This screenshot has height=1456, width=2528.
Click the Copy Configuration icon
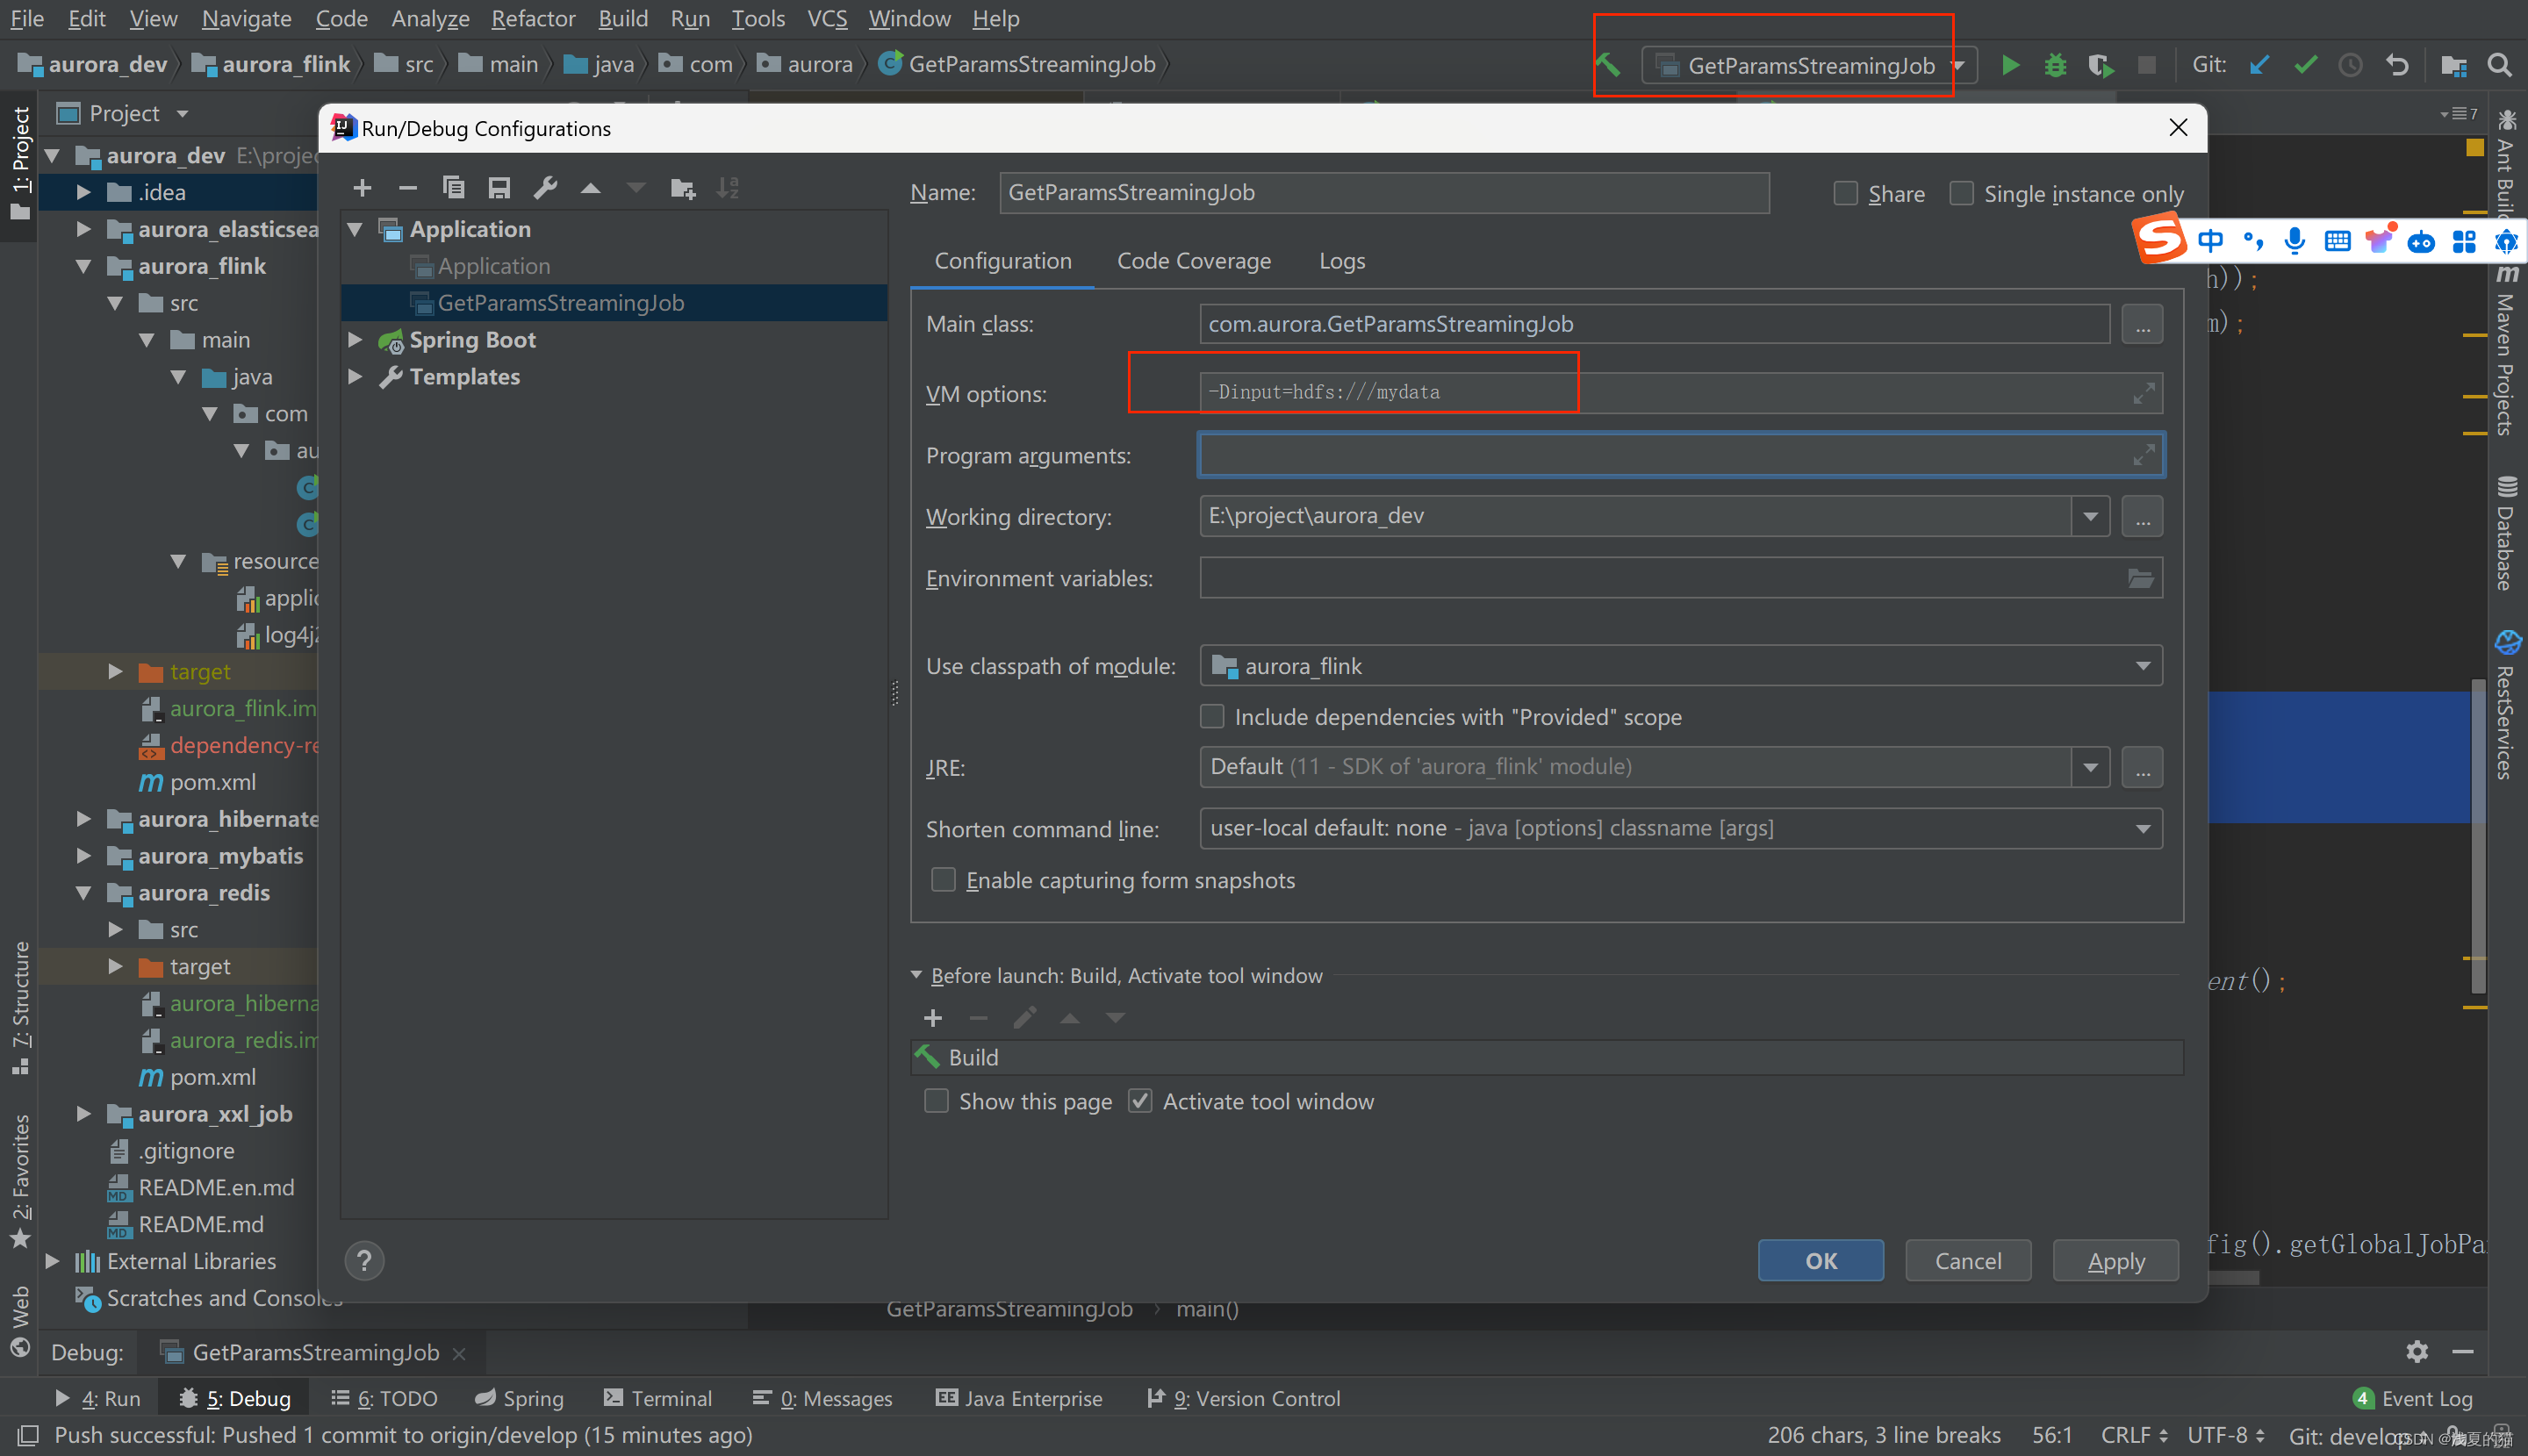coord(453,188)
